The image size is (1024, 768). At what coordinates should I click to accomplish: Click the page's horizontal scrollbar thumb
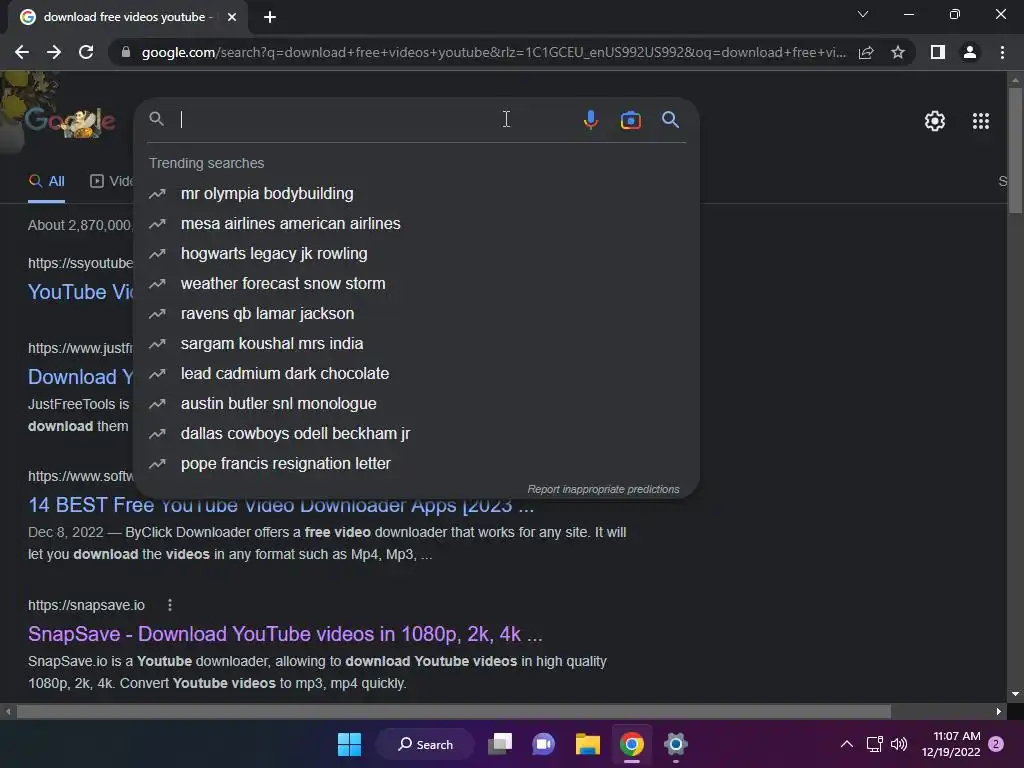tap(453, 711)
